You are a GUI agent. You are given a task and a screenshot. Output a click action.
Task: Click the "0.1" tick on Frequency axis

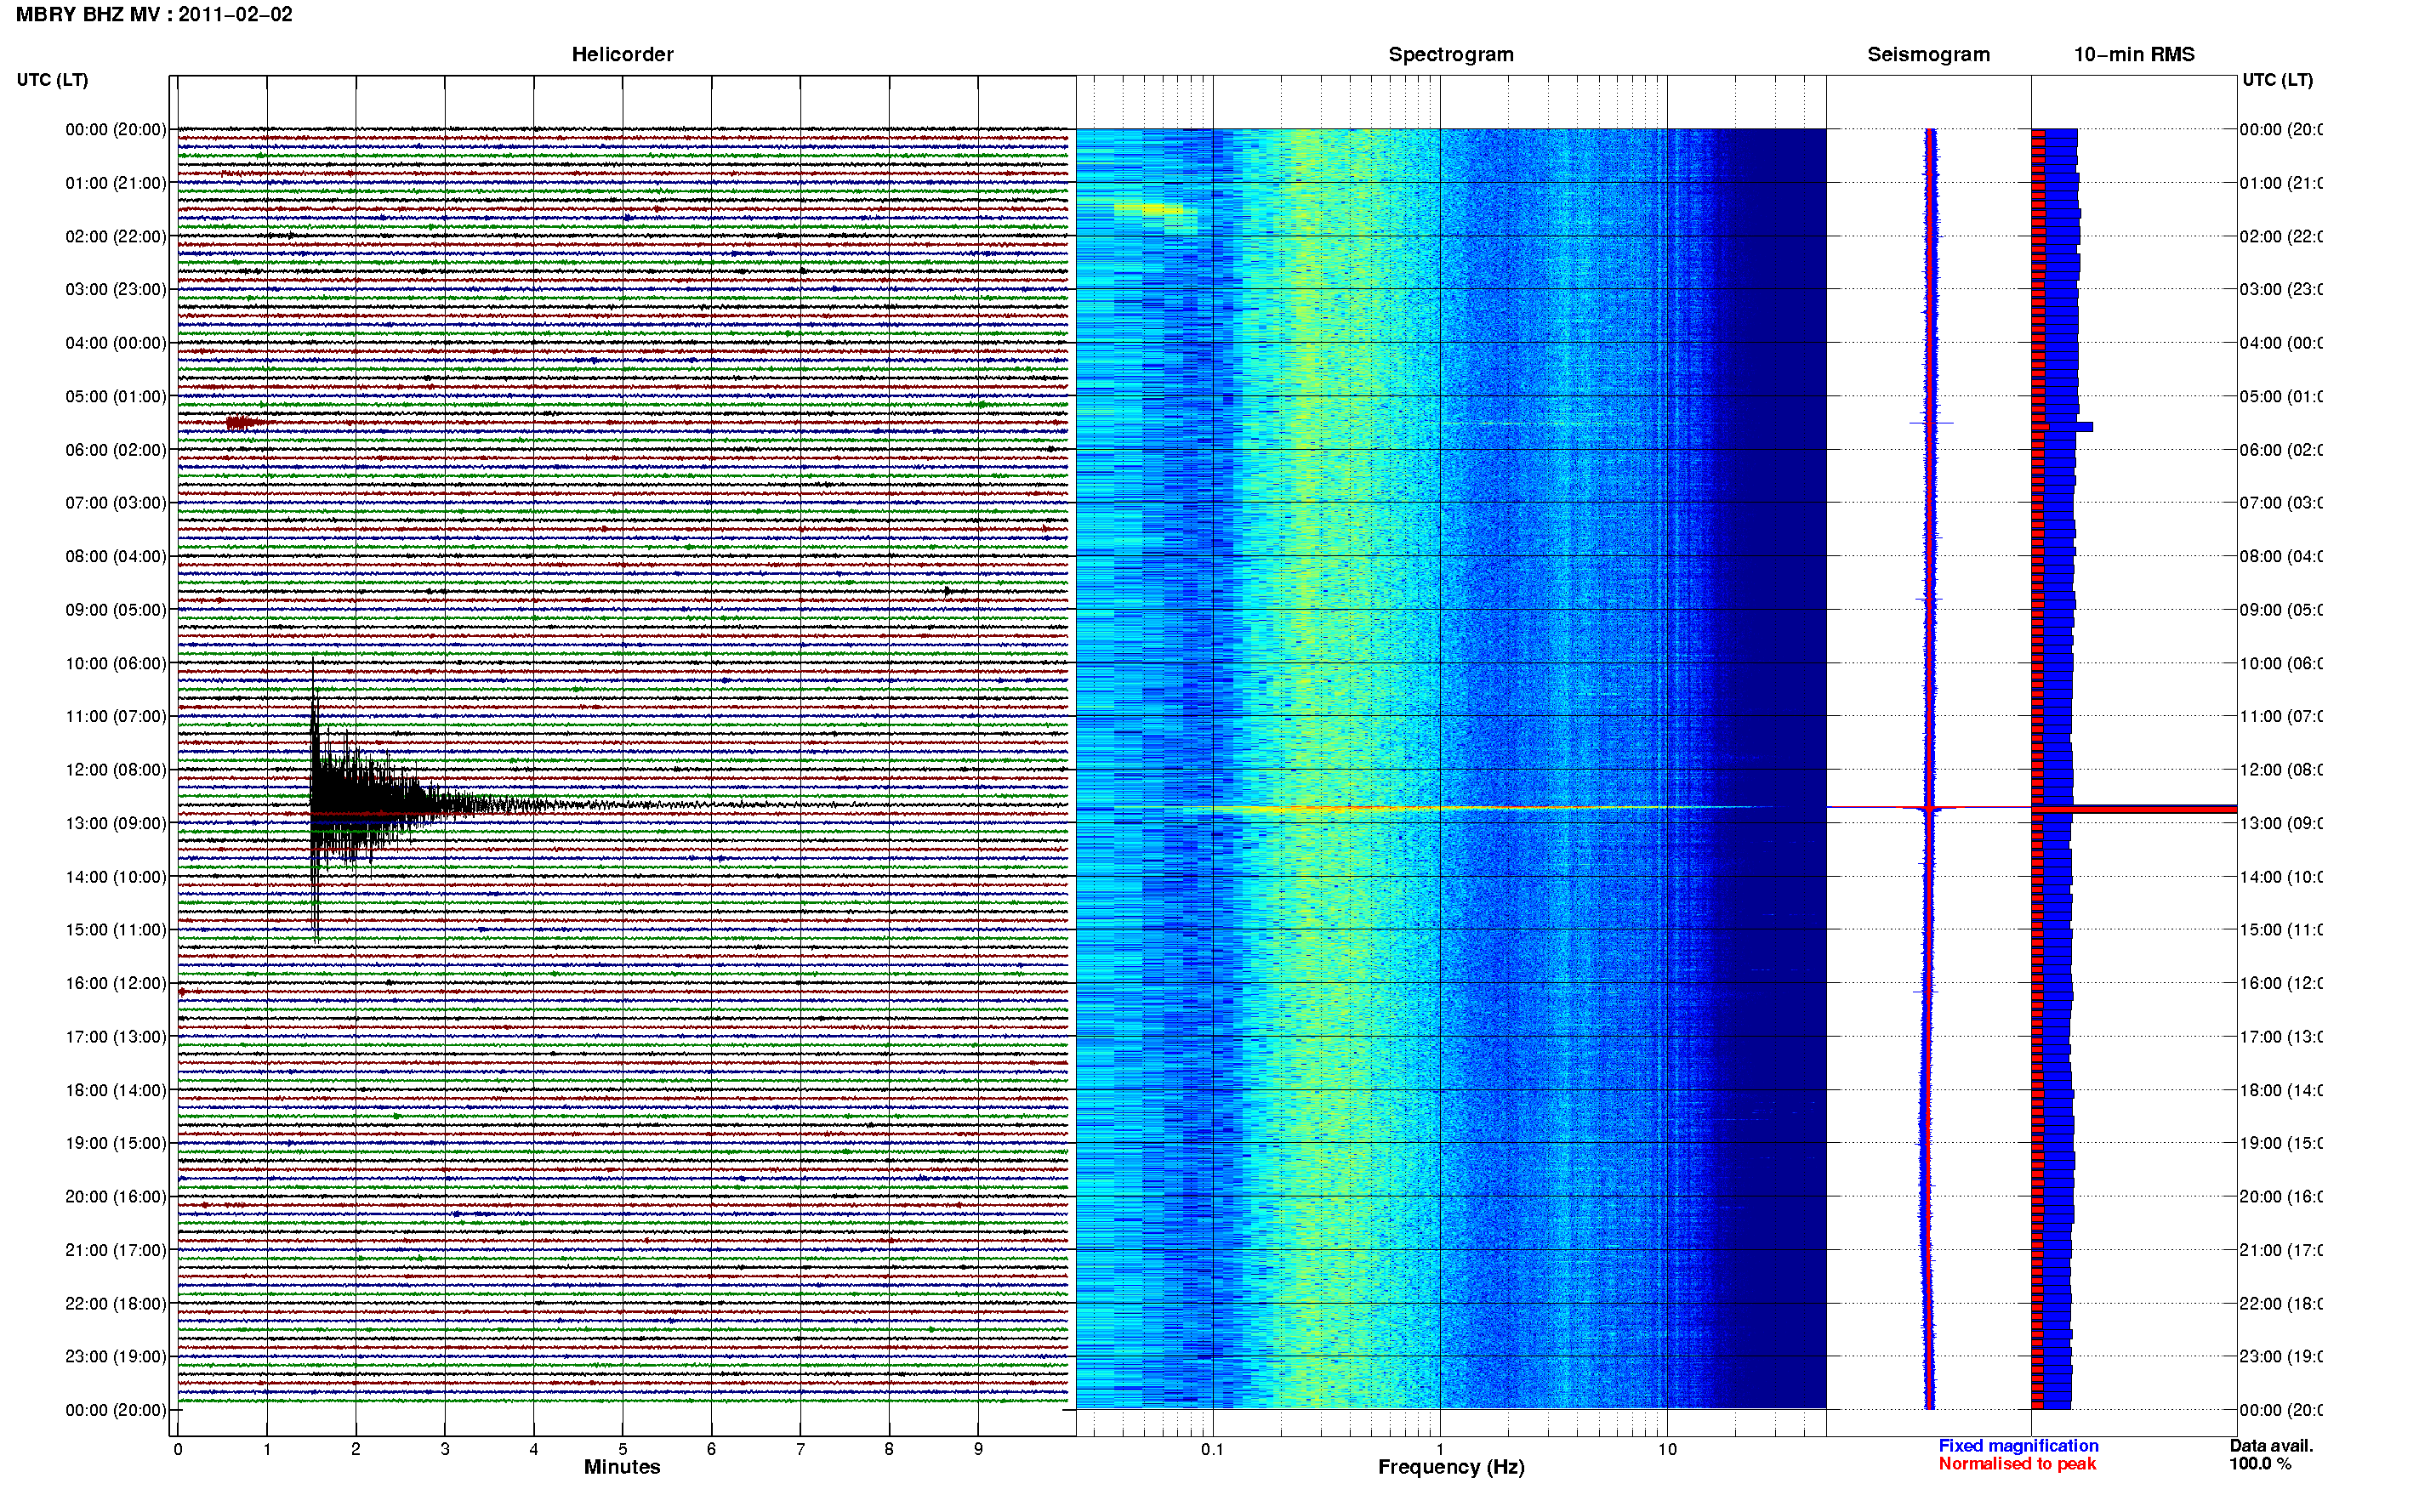[x=1212, y=1449]
